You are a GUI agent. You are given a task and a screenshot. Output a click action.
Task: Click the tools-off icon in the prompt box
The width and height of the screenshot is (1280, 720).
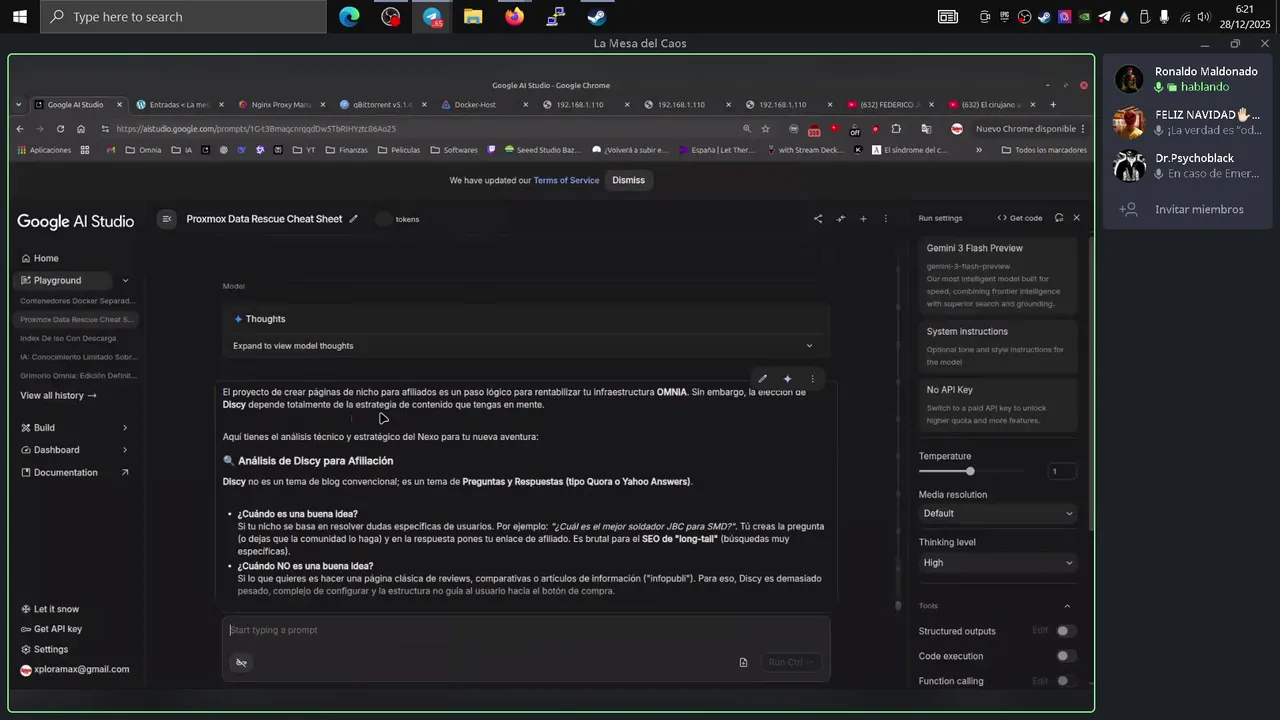[x=241, y=662]
